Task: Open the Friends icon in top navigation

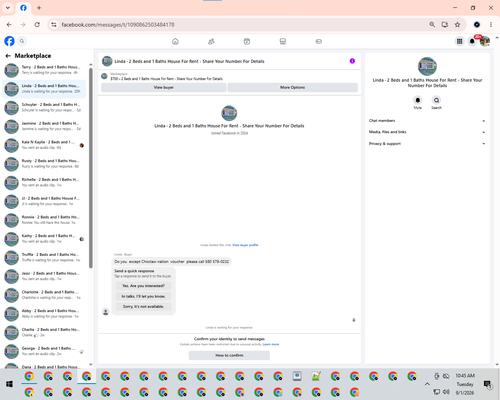Action: tap(211, 41)
